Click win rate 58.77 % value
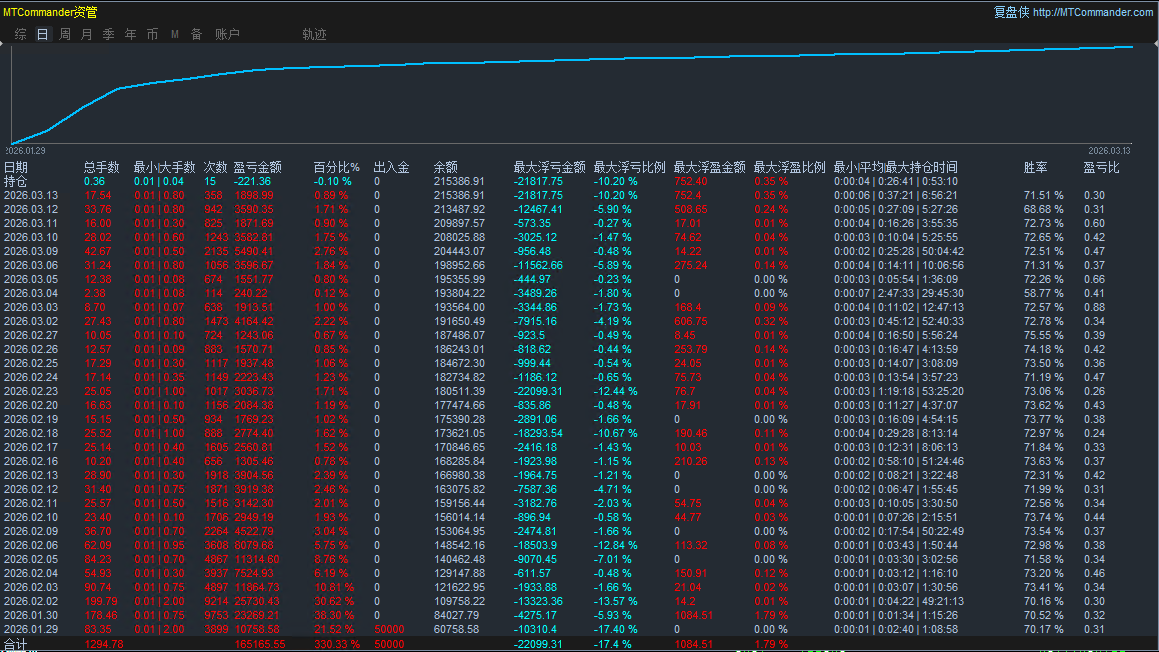1159x652 pixels. click(x=1044, y=293)
